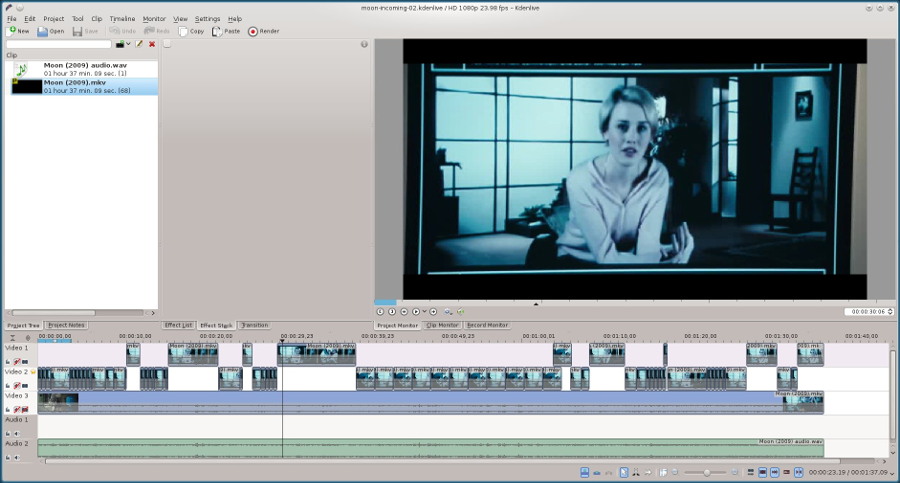
Task: Open the monitor configure gear dropdown
Action: coord(448,312)
